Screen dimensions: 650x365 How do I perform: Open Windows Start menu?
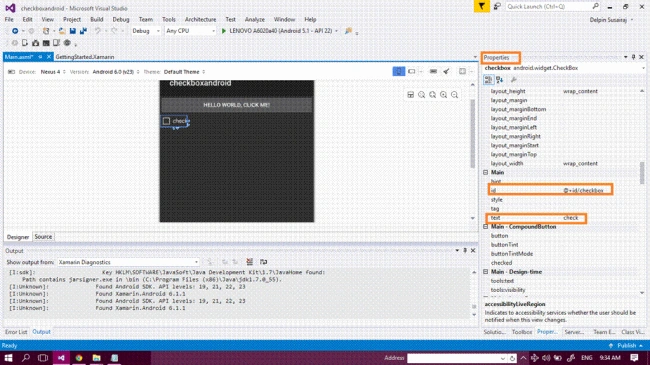pyautogui.click(x=8, y=358)
